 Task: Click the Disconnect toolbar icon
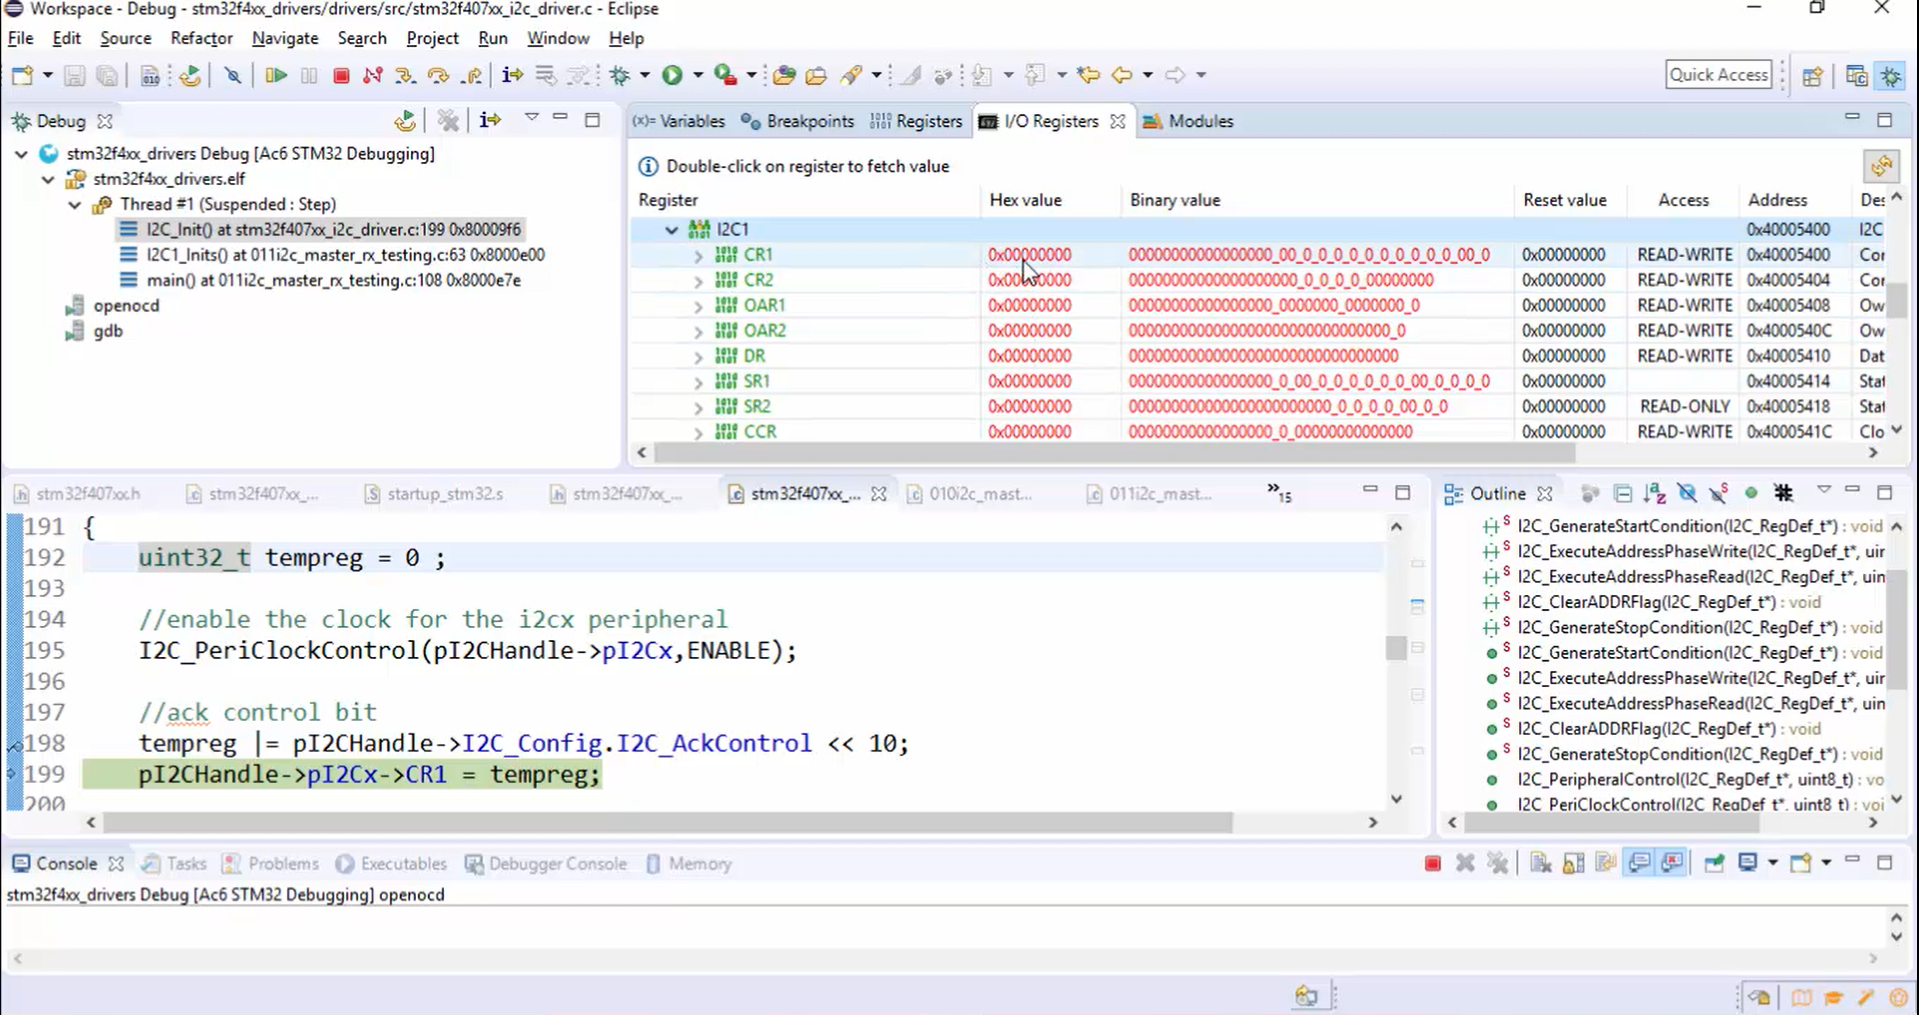(373, 75)
